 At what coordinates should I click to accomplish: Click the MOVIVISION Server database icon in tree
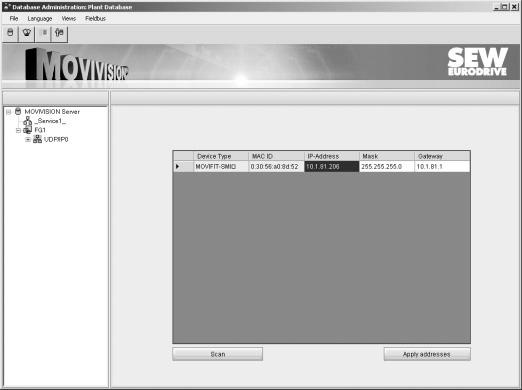coord(18,112)
